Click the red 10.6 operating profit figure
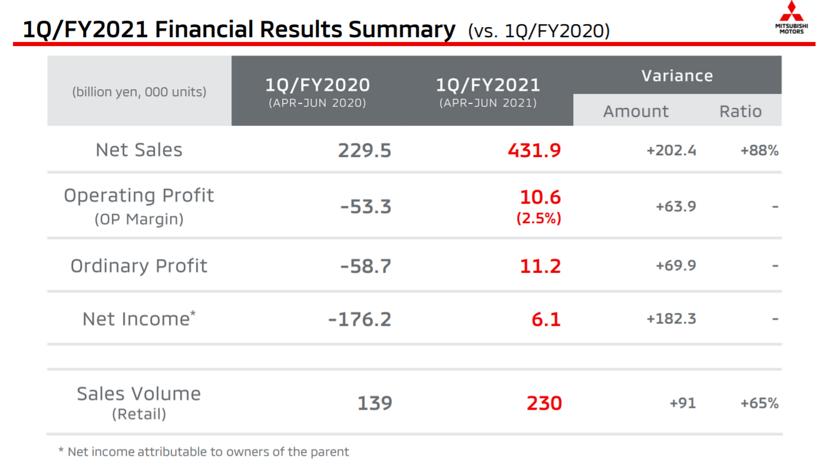 (540, 197)
